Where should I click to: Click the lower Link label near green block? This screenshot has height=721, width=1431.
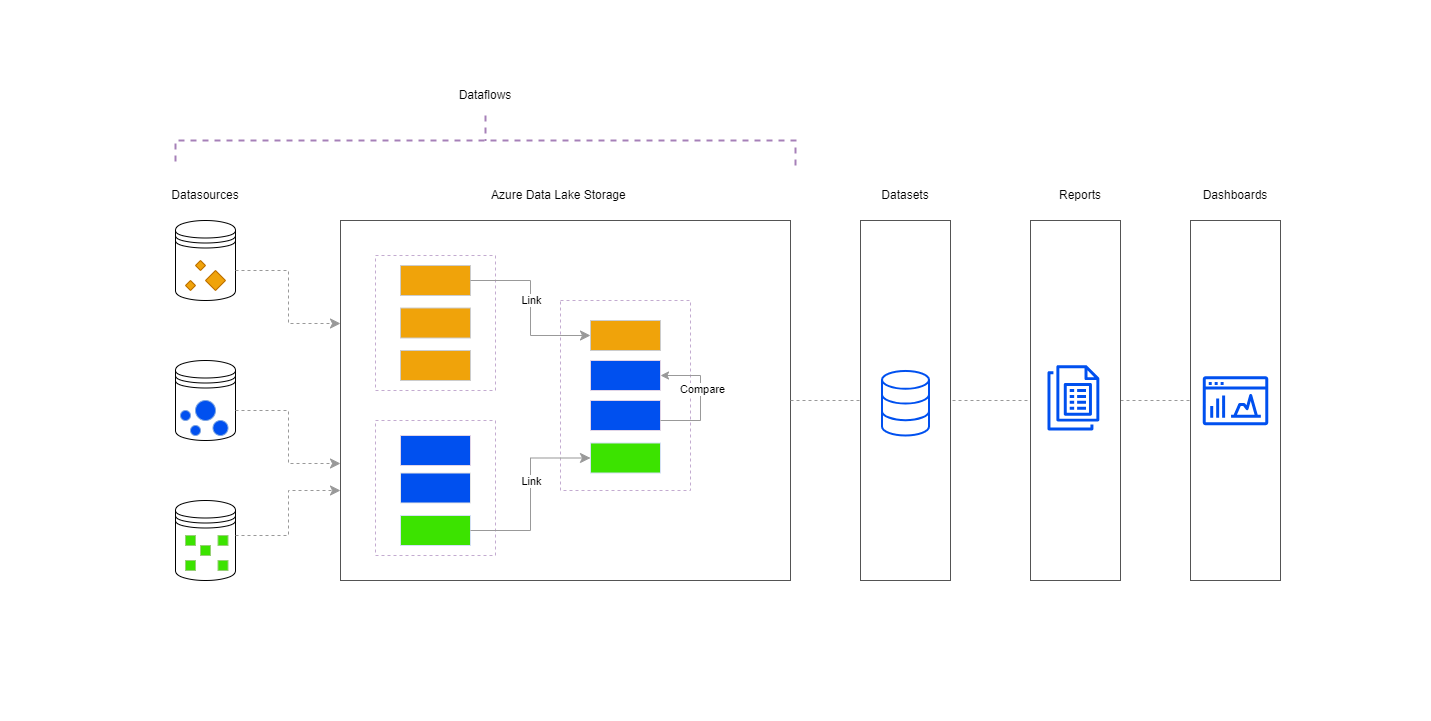point(531,481)
